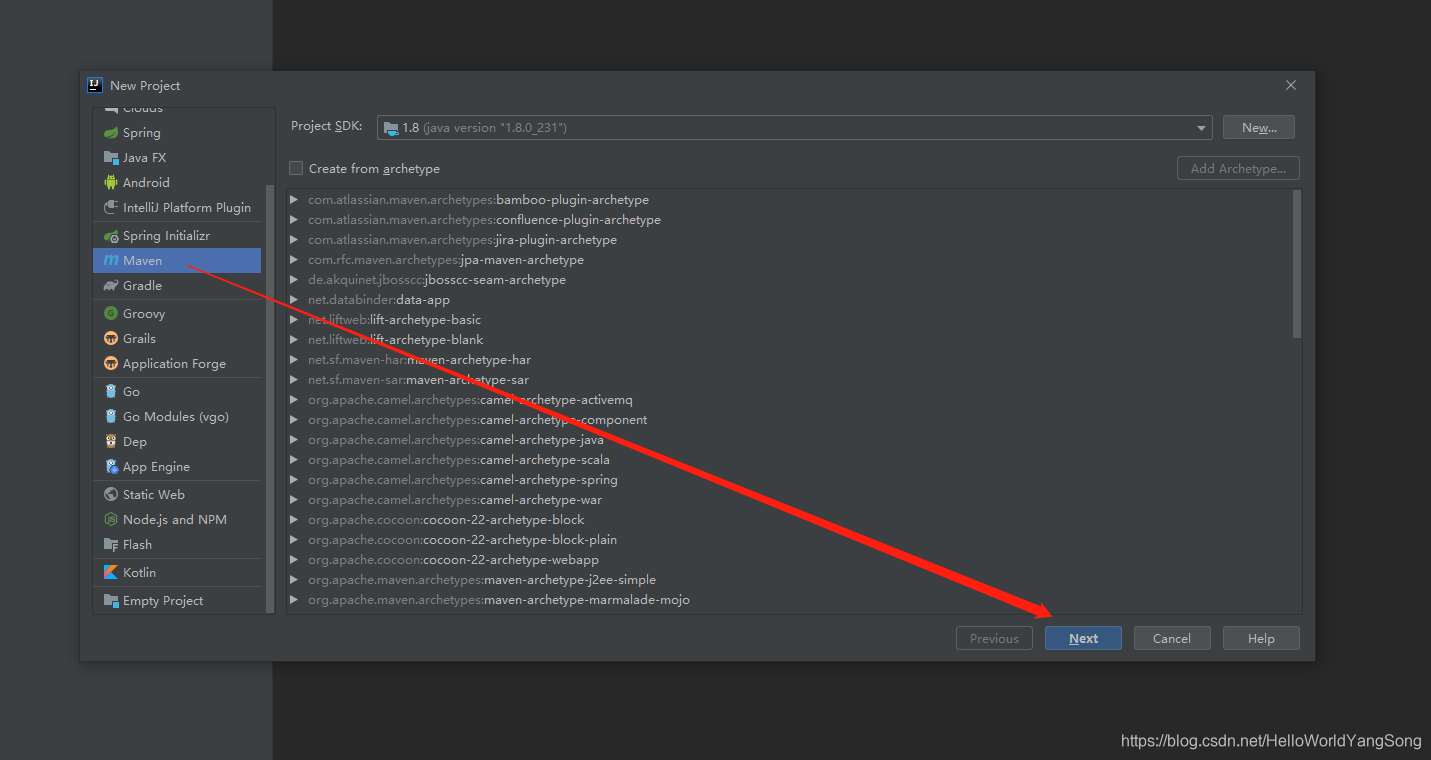Choose Empty Project label

163,601
